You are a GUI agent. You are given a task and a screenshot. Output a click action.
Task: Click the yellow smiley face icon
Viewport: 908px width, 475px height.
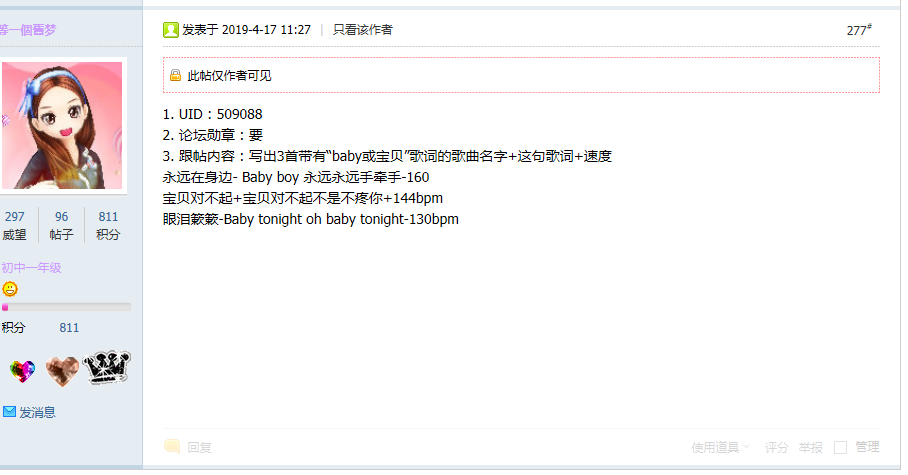click(x=10, y=288)
